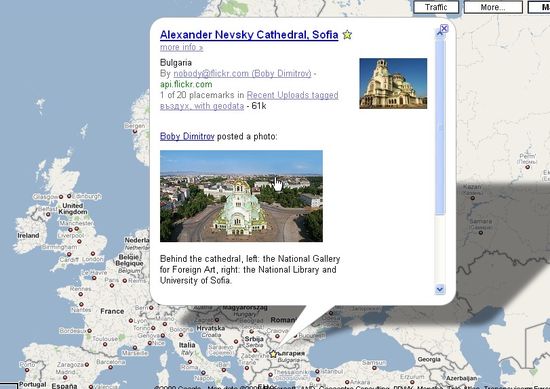
Task: Open the Alexander Nevsky Cathedral, Sofia title link
Action: click(249, 35)
